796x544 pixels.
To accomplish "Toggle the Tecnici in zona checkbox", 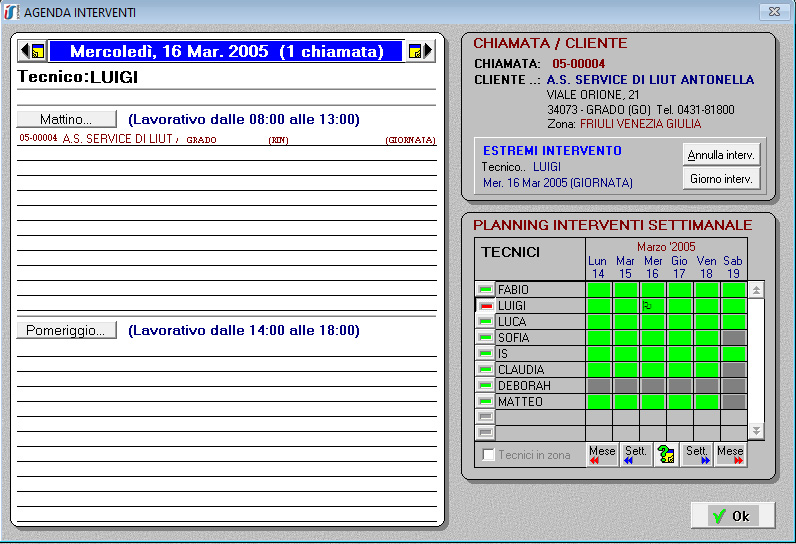I will point(489,455).
